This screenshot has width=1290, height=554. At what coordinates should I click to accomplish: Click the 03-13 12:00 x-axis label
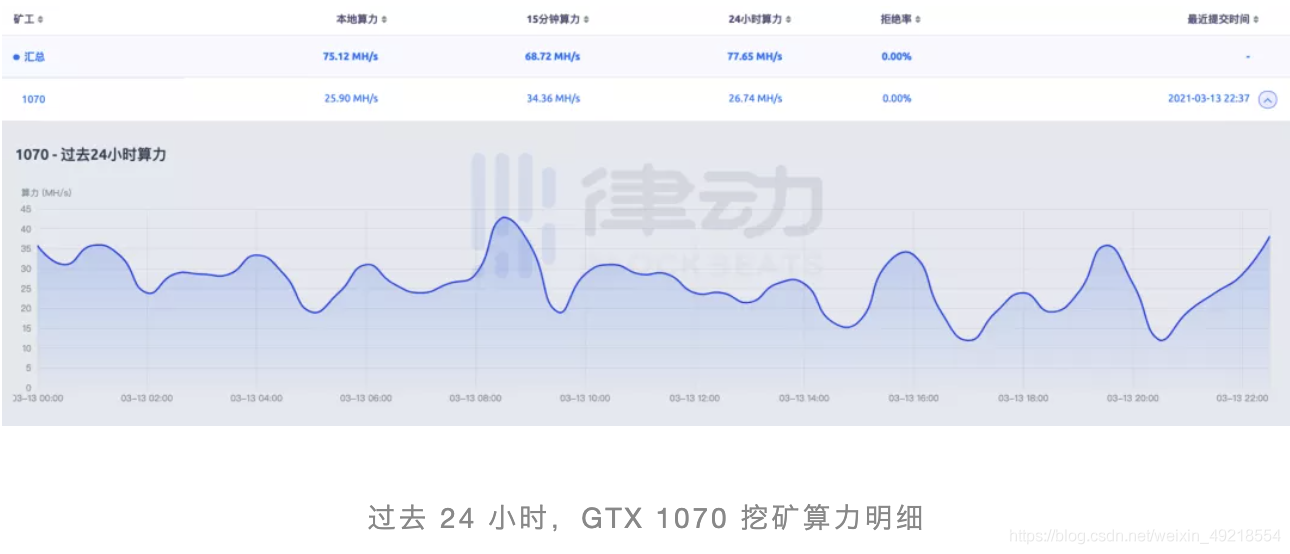(694, 398)
